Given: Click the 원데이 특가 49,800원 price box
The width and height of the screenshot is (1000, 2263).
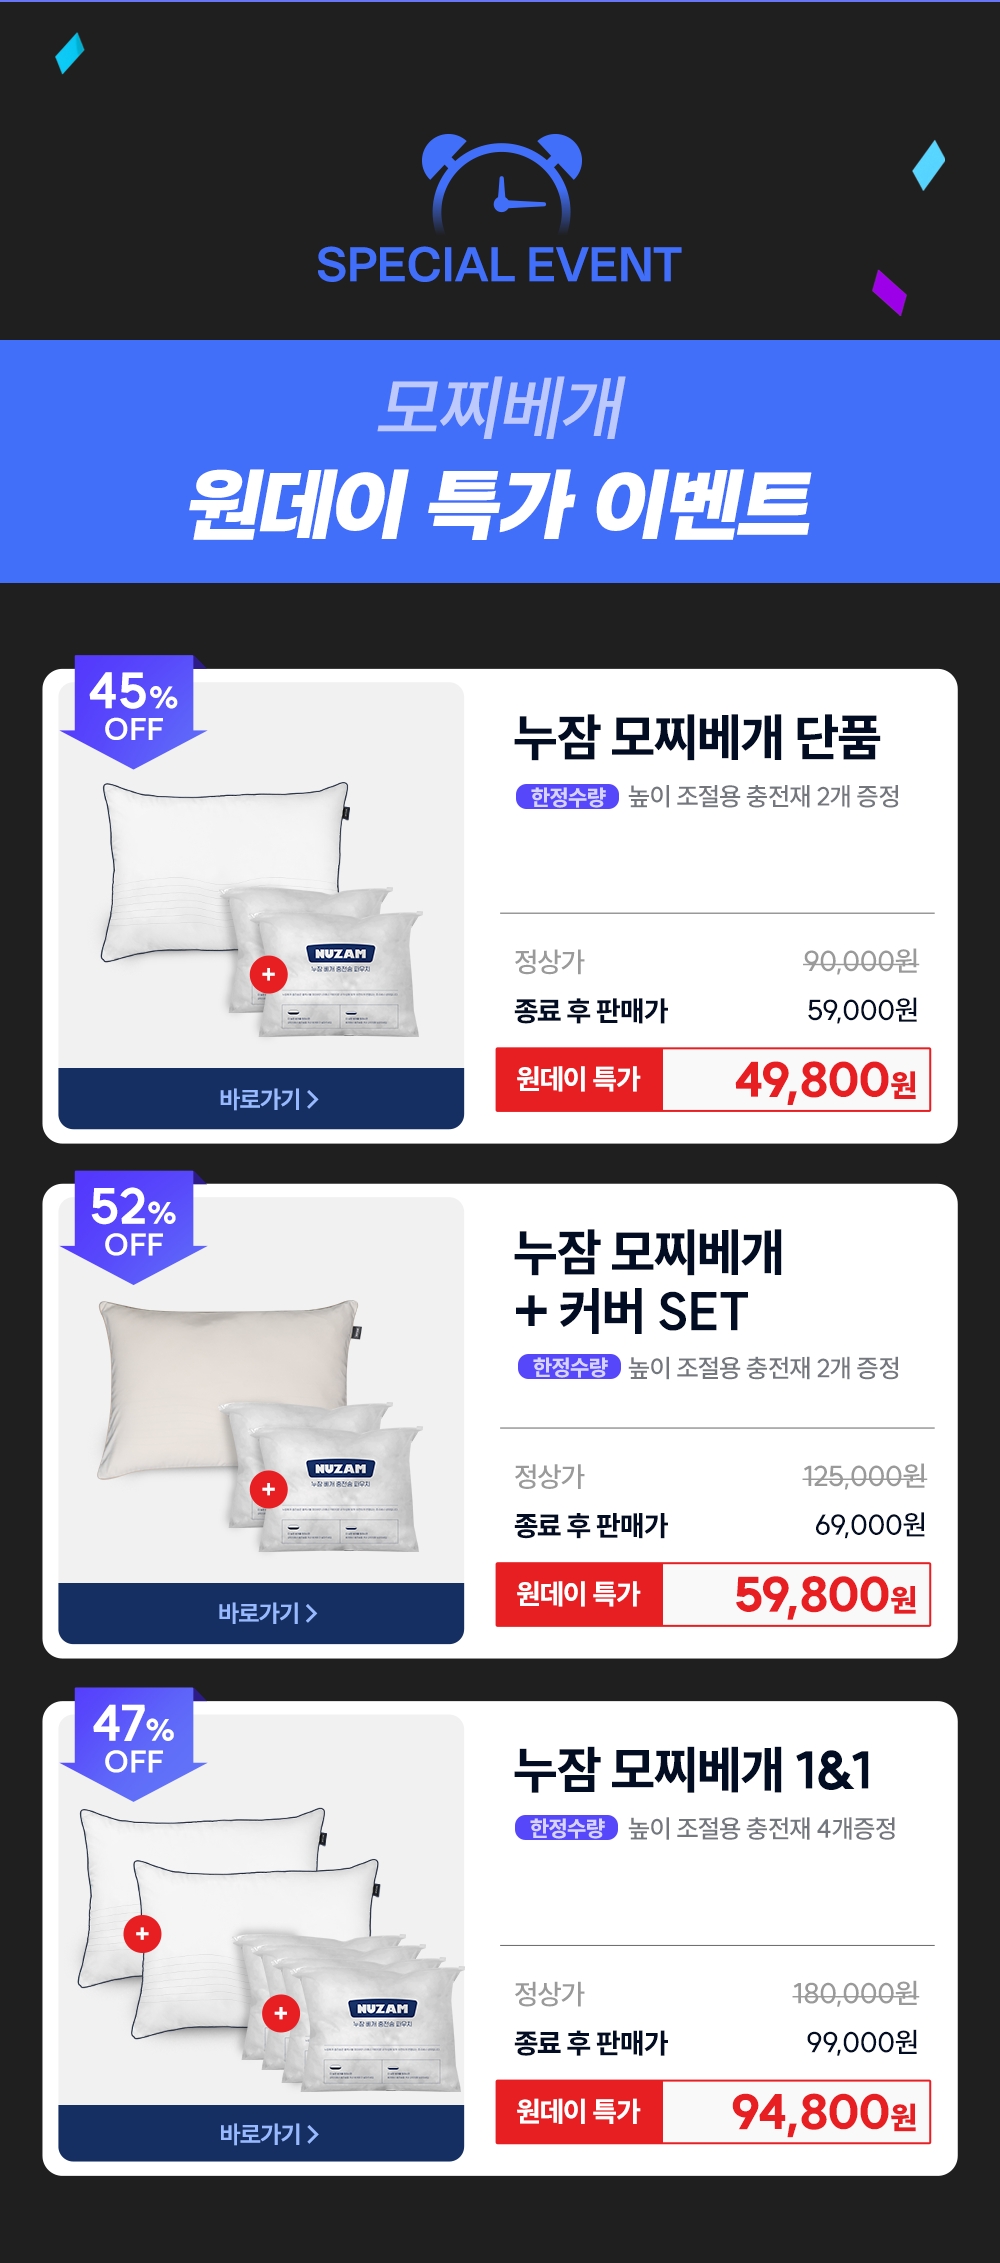Looking at the screenshot, I should [x=713, y=1080].
